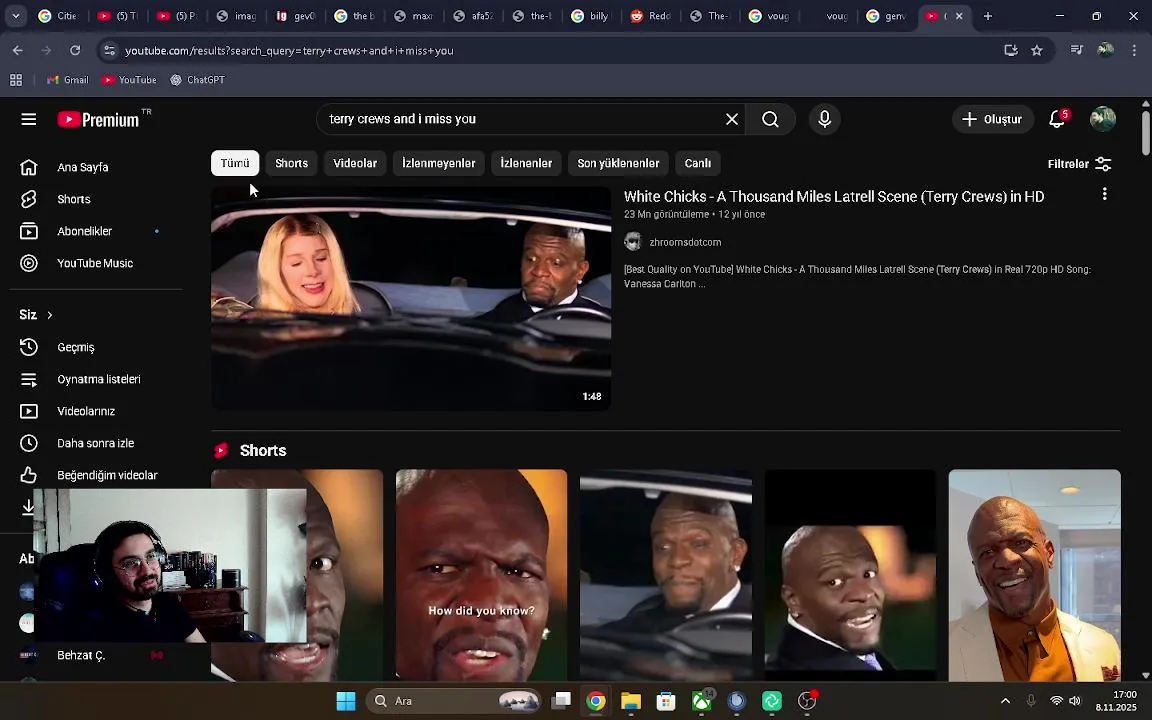
Task: Select the Son yüklenenler filter chip
Action: tap(618, 163)
